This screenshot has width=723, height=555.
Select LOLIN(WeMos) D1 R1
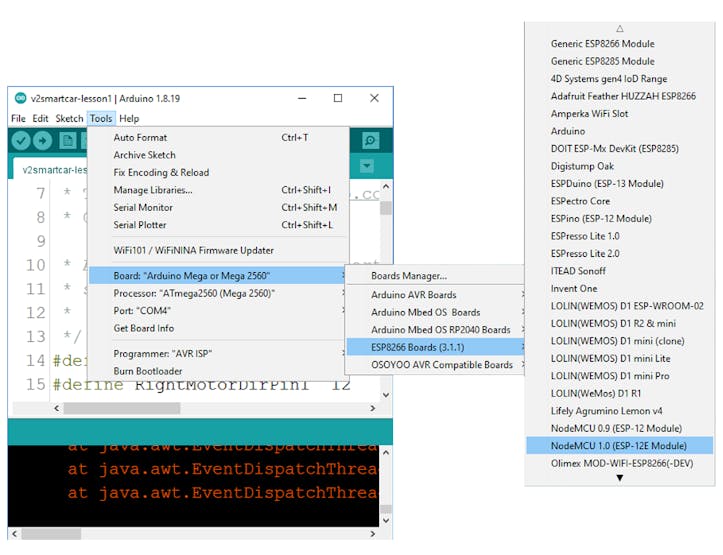click(620, 394)
